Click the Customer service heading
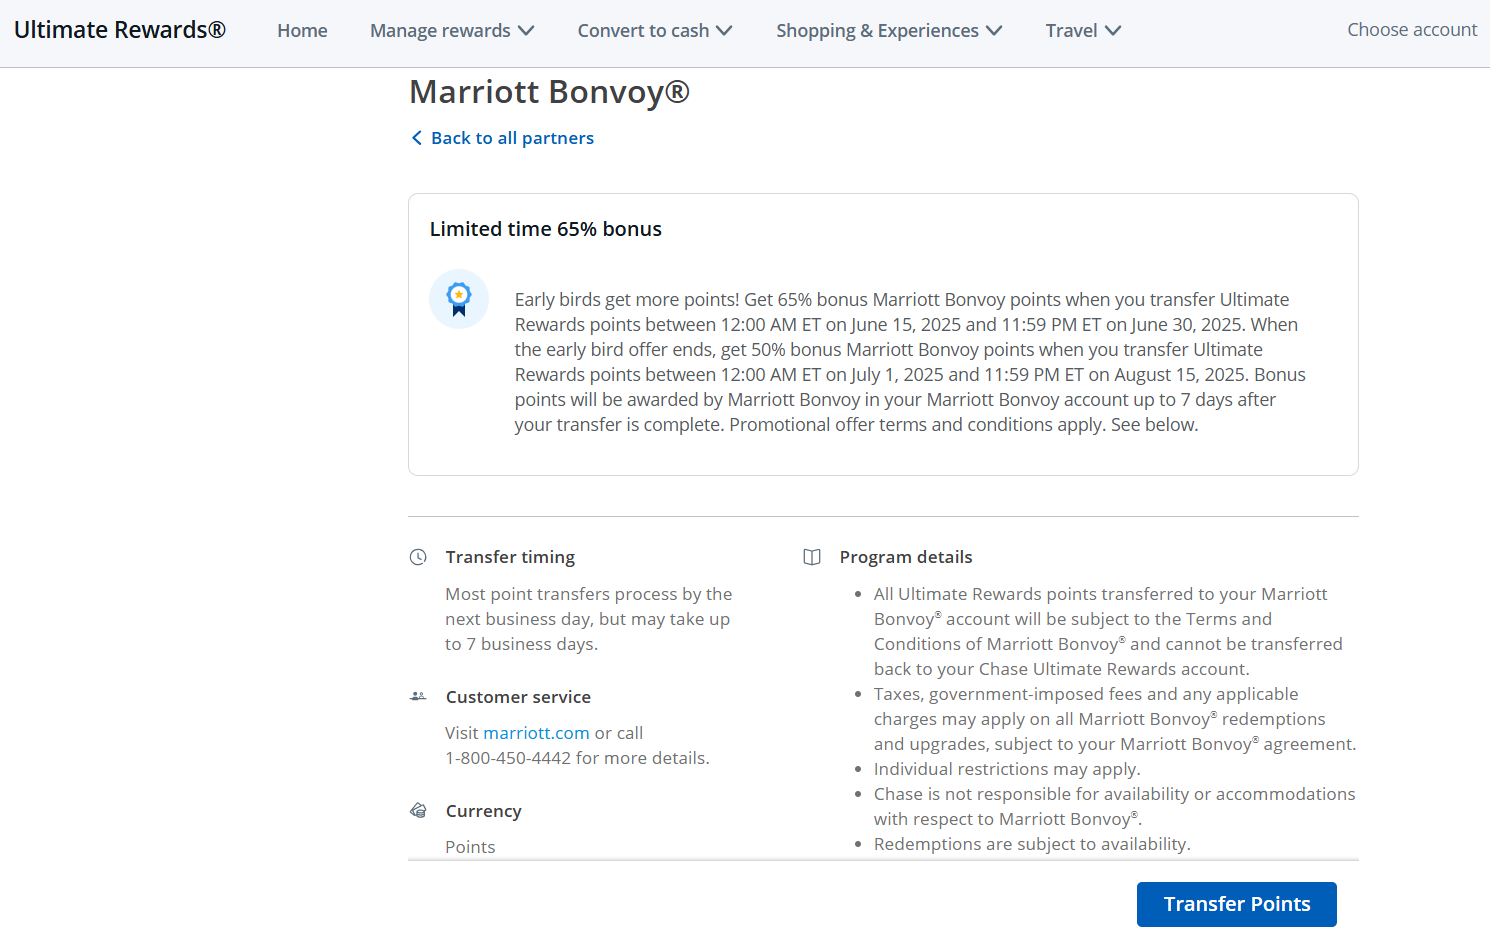 (518, 697)
